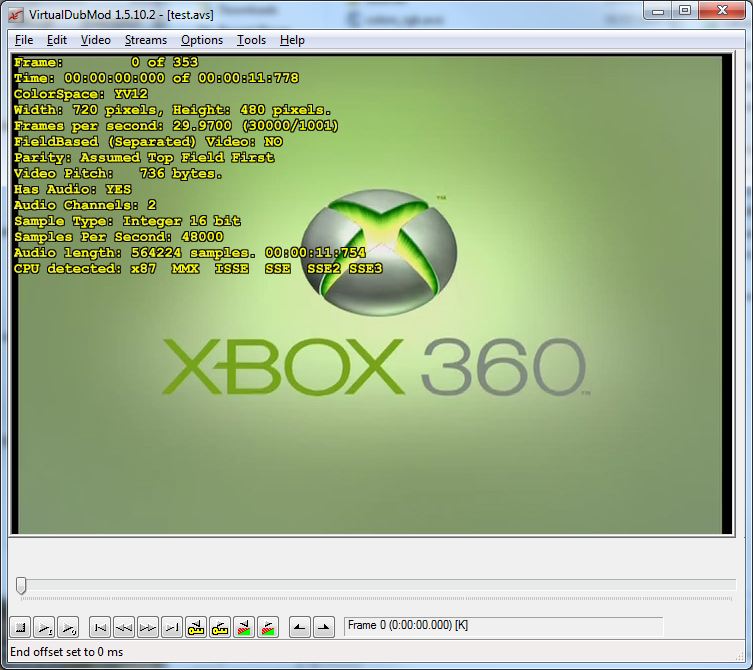
Task: Open the File menu
Action: point(24,40)
